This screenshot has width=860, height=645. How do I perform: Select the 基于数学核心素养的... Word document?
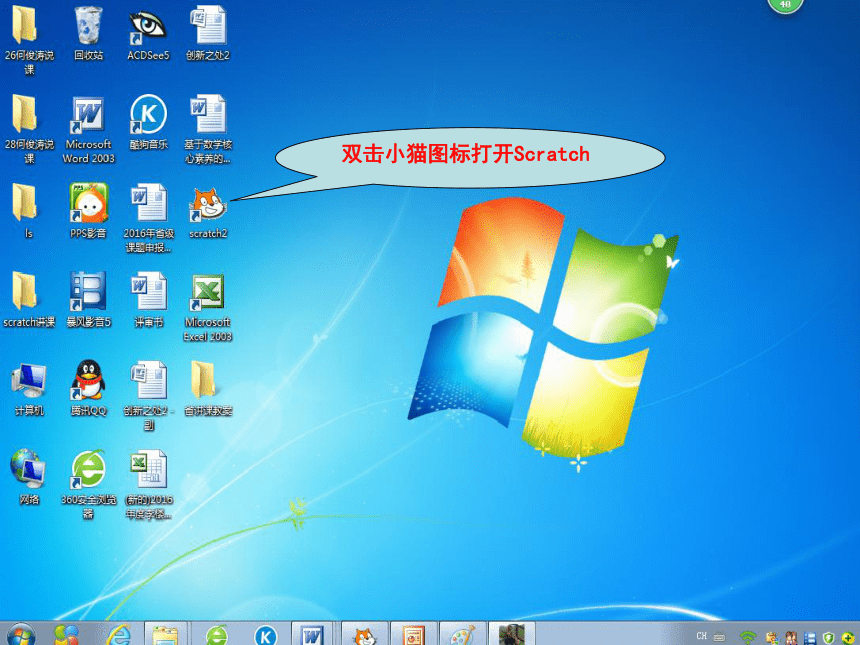coord(208,114)
